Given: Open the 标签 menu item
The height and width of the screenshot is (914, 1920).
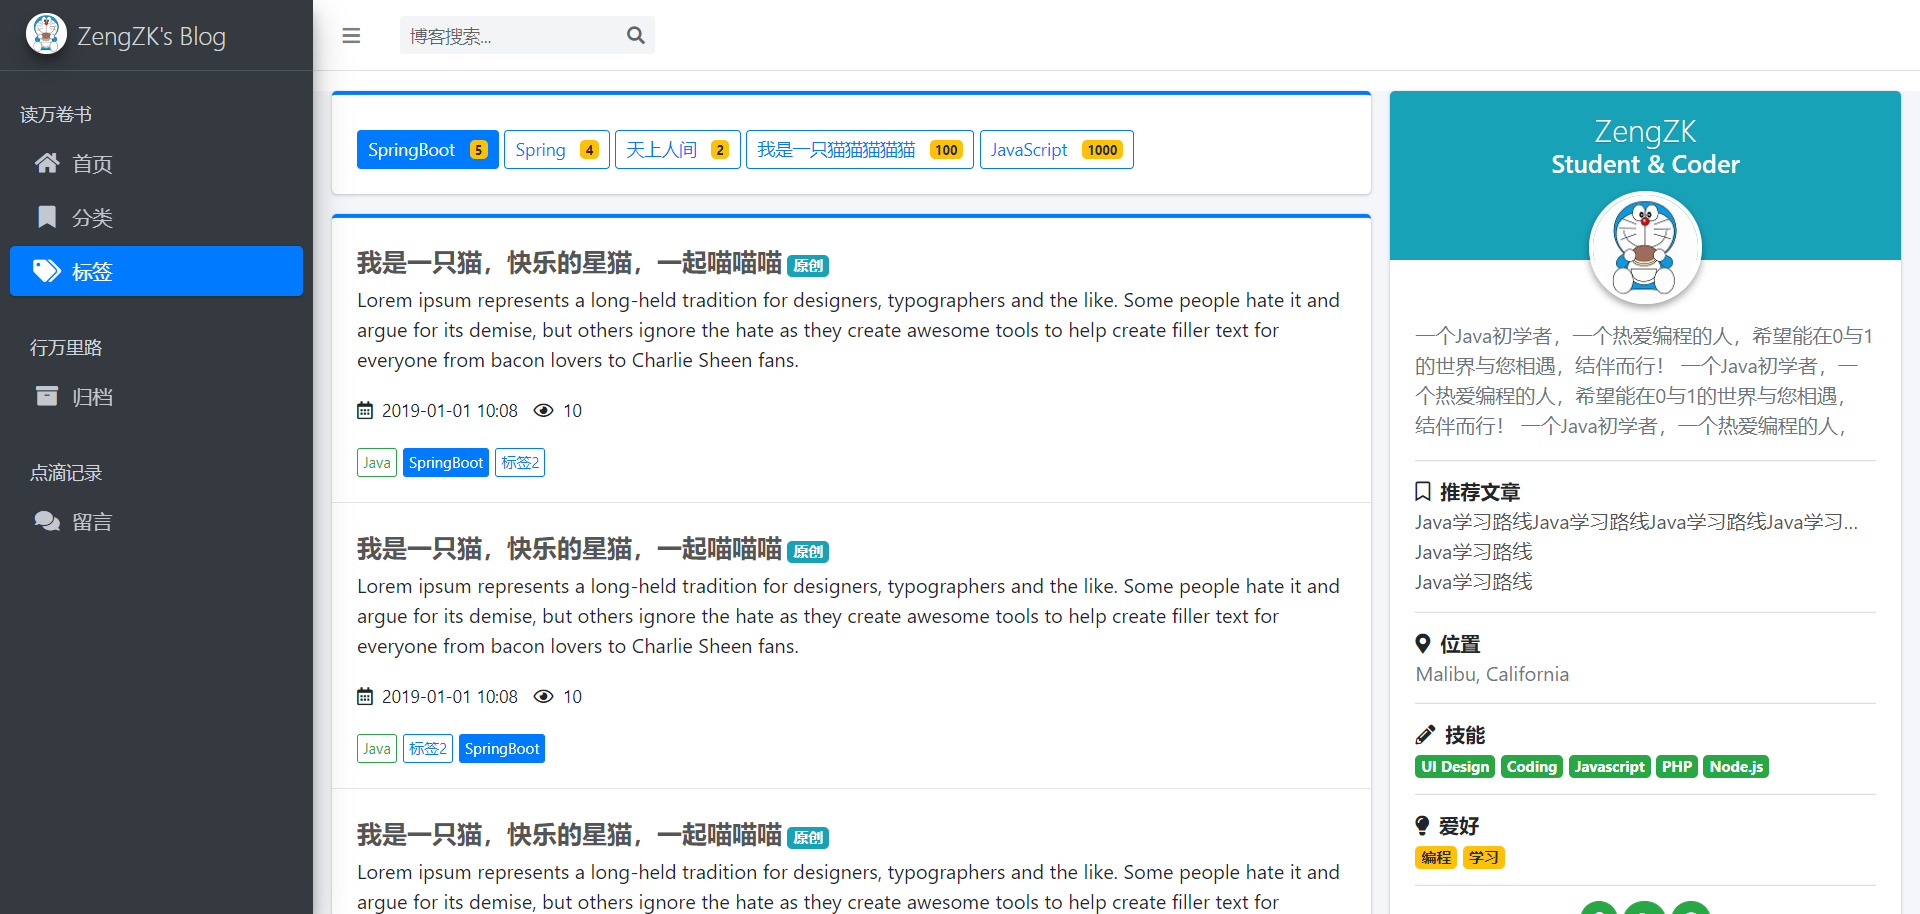Looking at the screenshot, I should [156, 271].
